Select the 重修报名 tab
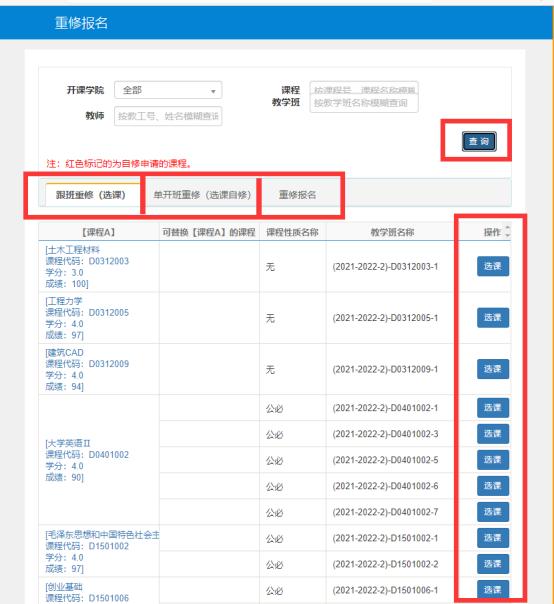Image resolution: width=554 pixels, height=604 pixels. click(x=297, y=195)
